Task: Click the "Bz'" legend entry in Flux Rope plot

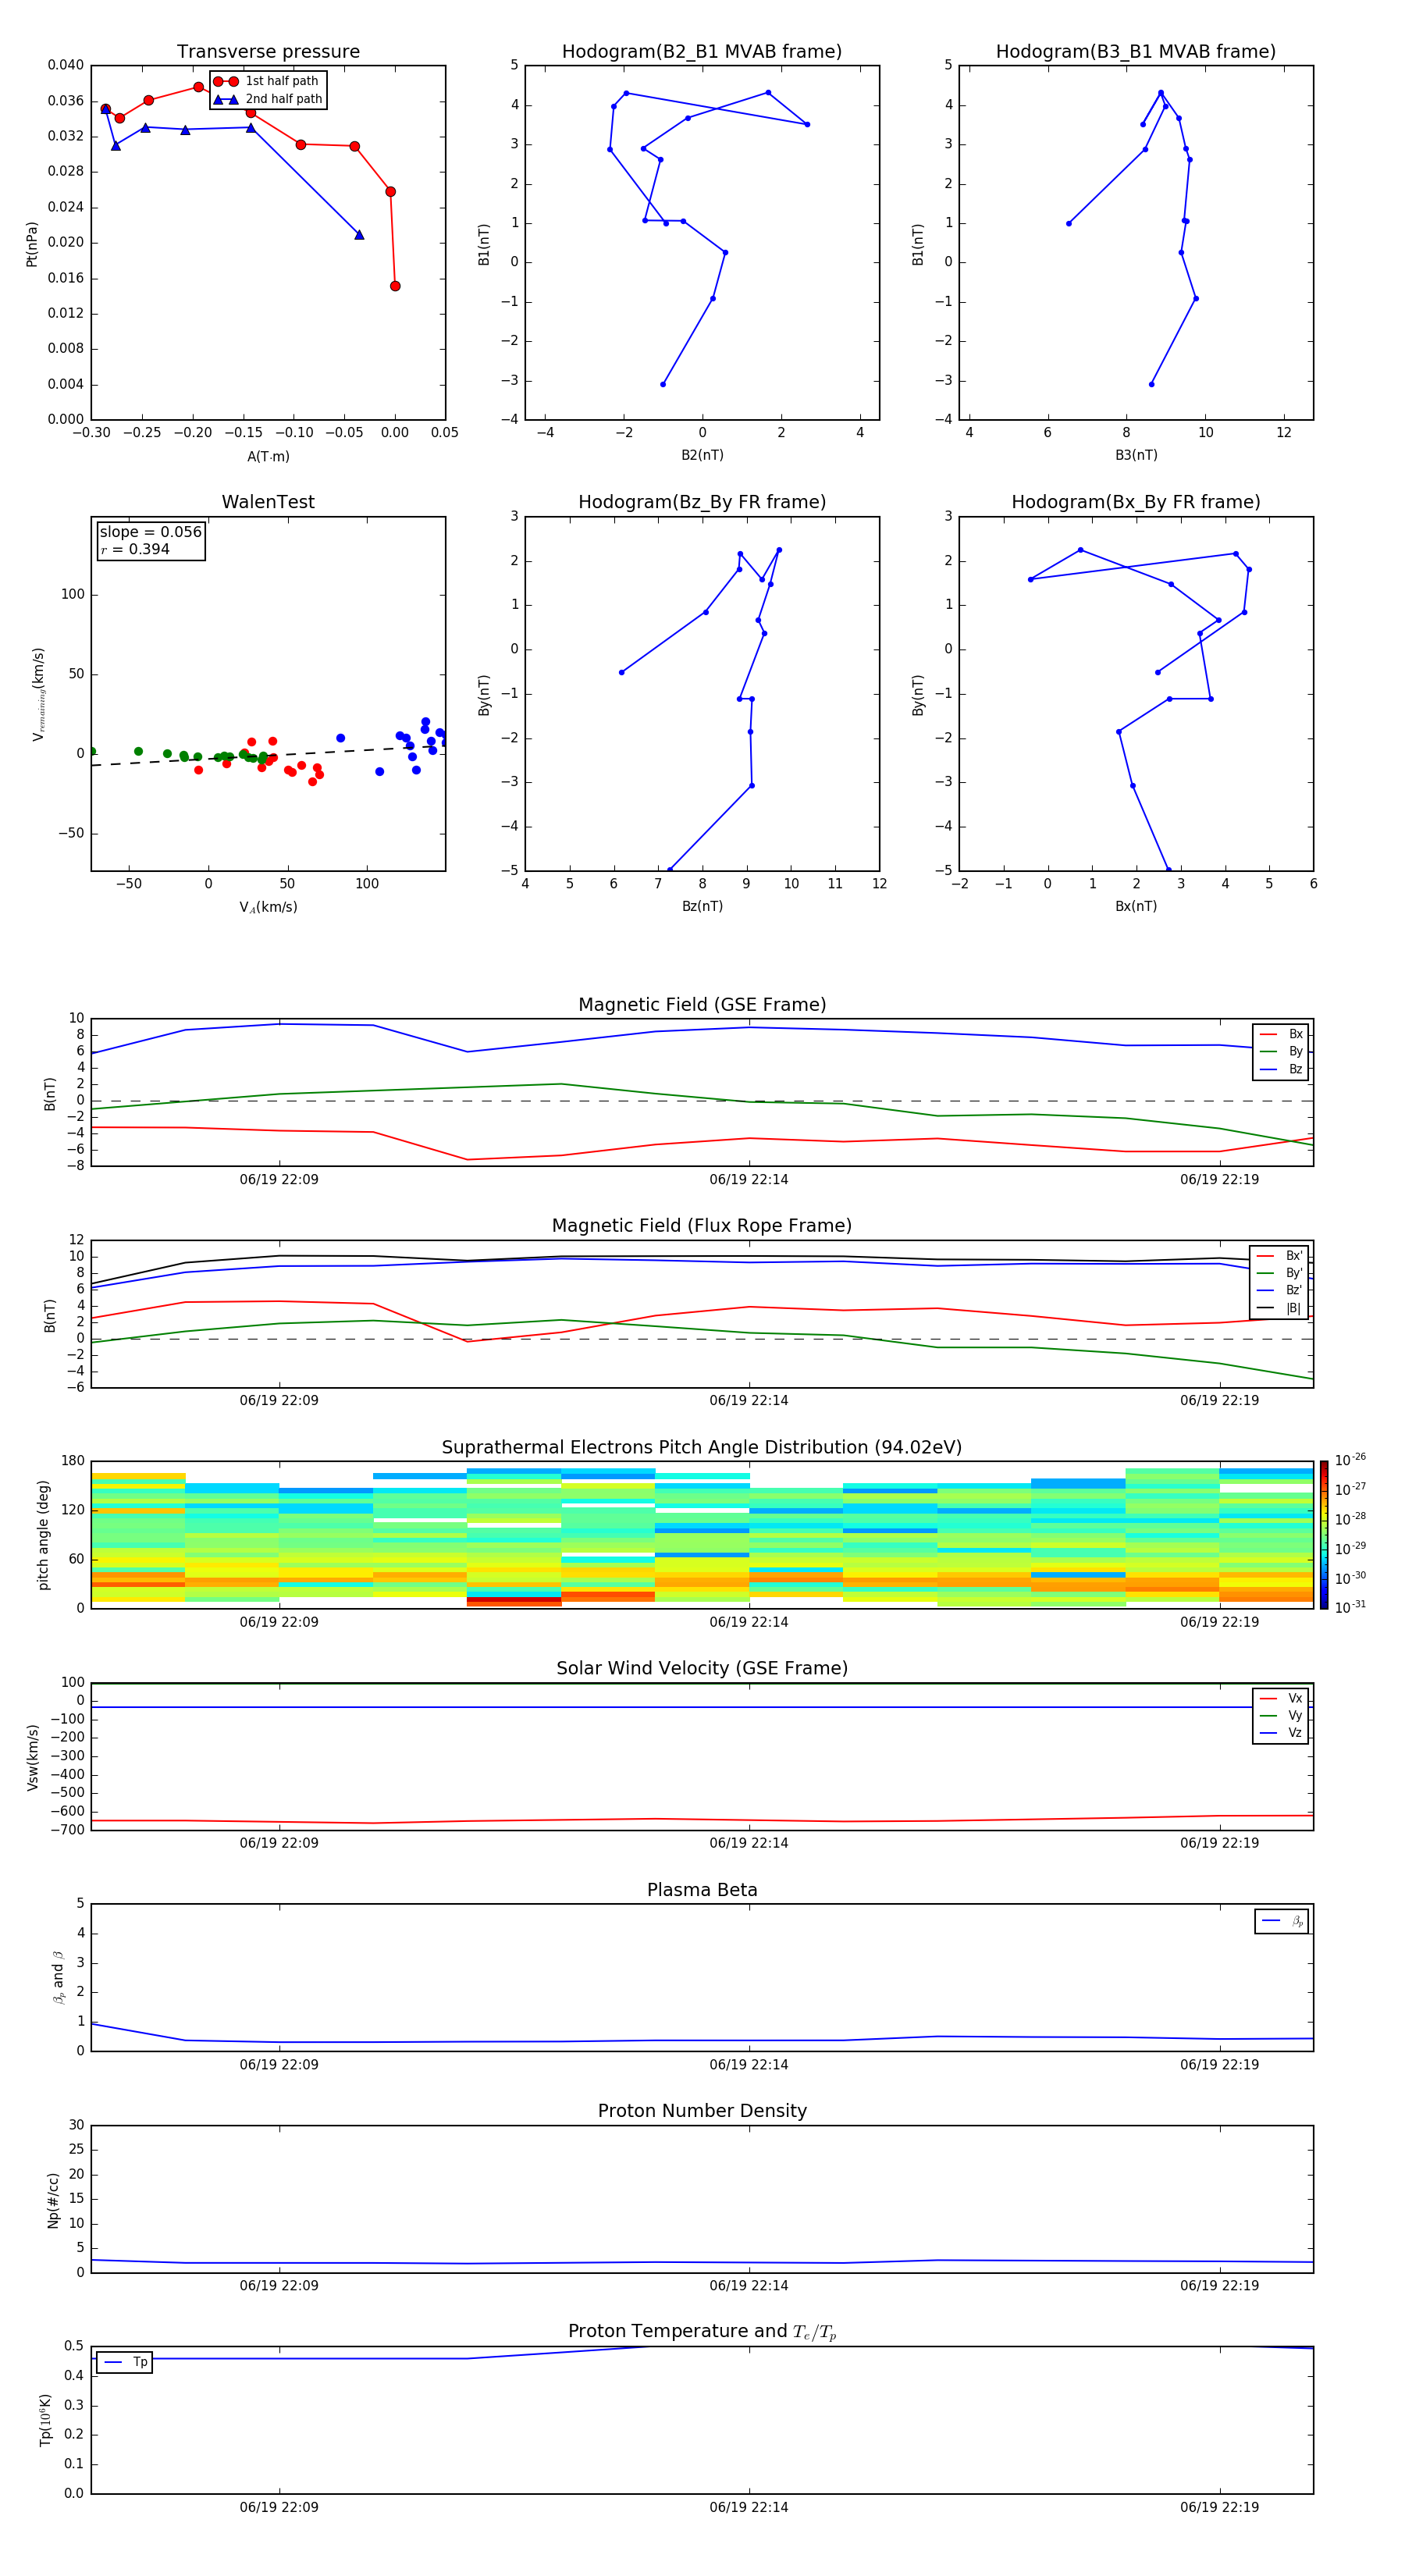Action: (1280, 1290)
